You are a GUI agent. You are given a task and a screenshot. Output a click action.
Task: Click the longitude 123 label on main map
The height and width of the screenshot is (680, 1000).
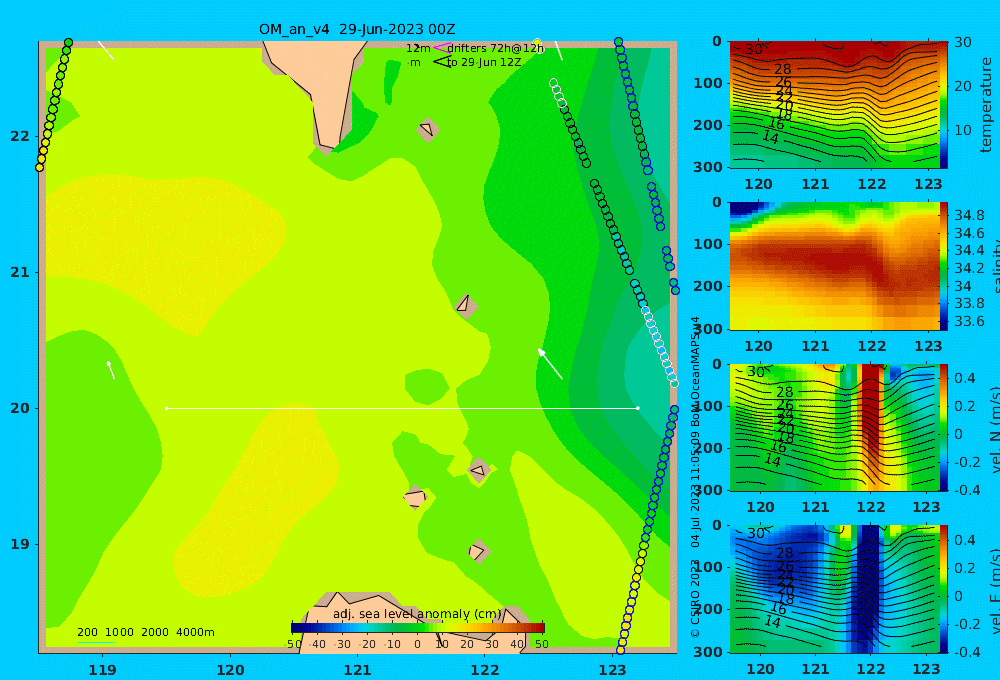click(x=613, y=670)
